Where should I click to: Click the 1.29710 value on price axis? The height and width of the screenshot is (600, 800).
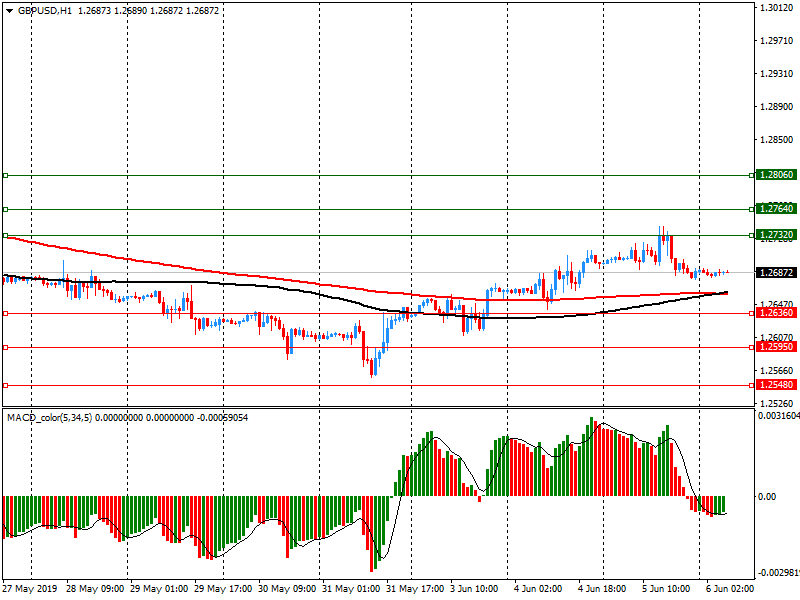click(777, 41)
